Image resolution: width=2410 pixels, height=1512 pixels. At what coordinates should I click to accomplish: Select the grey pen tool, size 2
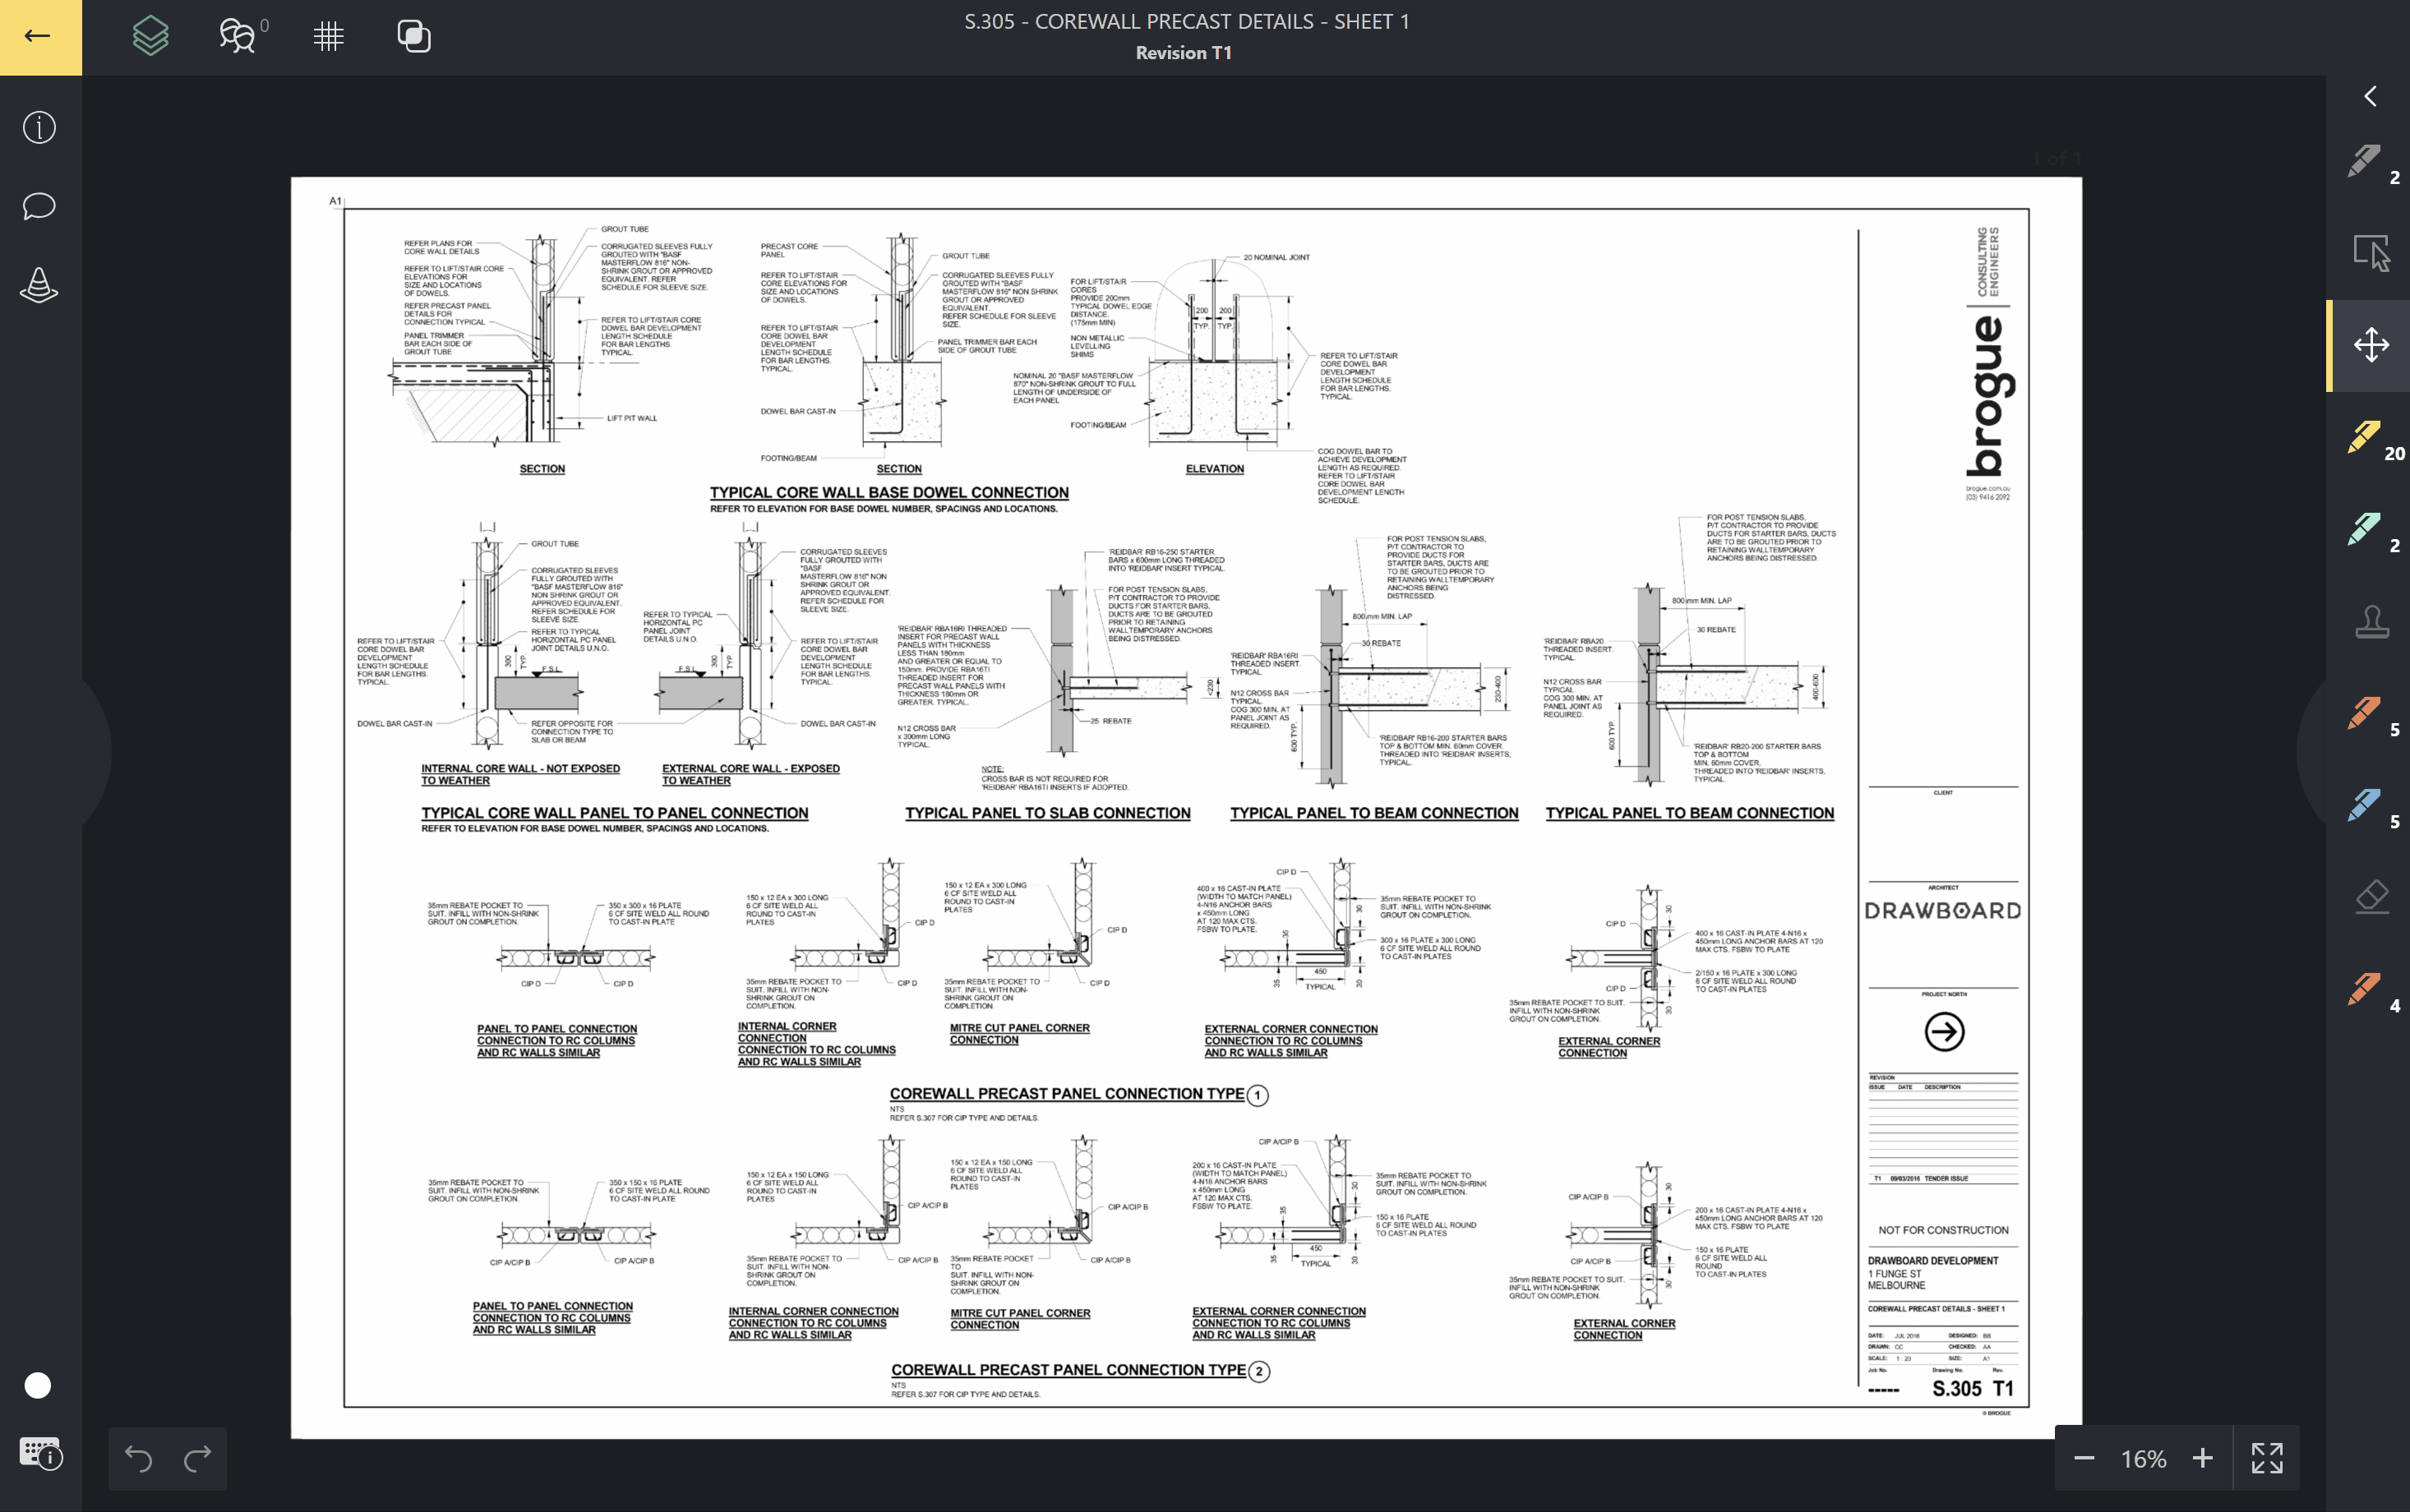[2366, 162]
